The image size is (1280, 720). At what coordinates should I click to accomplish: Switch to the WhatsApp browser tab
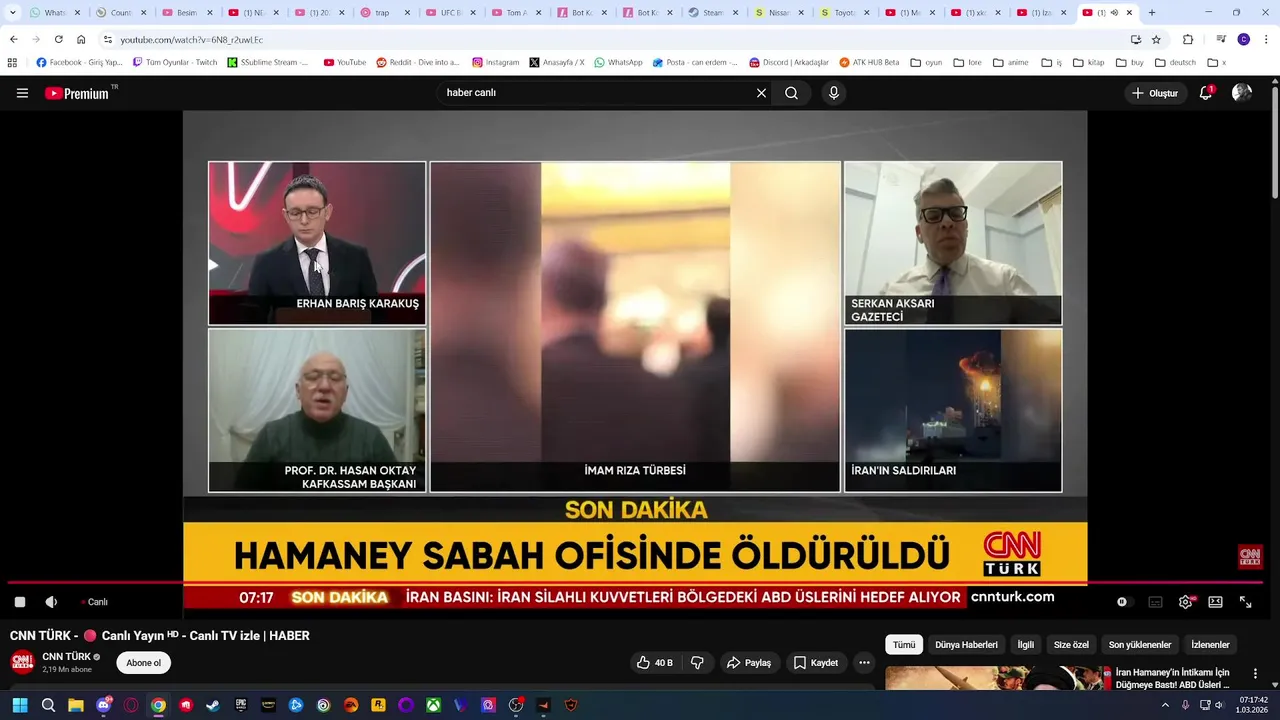(x=55, y=13)
